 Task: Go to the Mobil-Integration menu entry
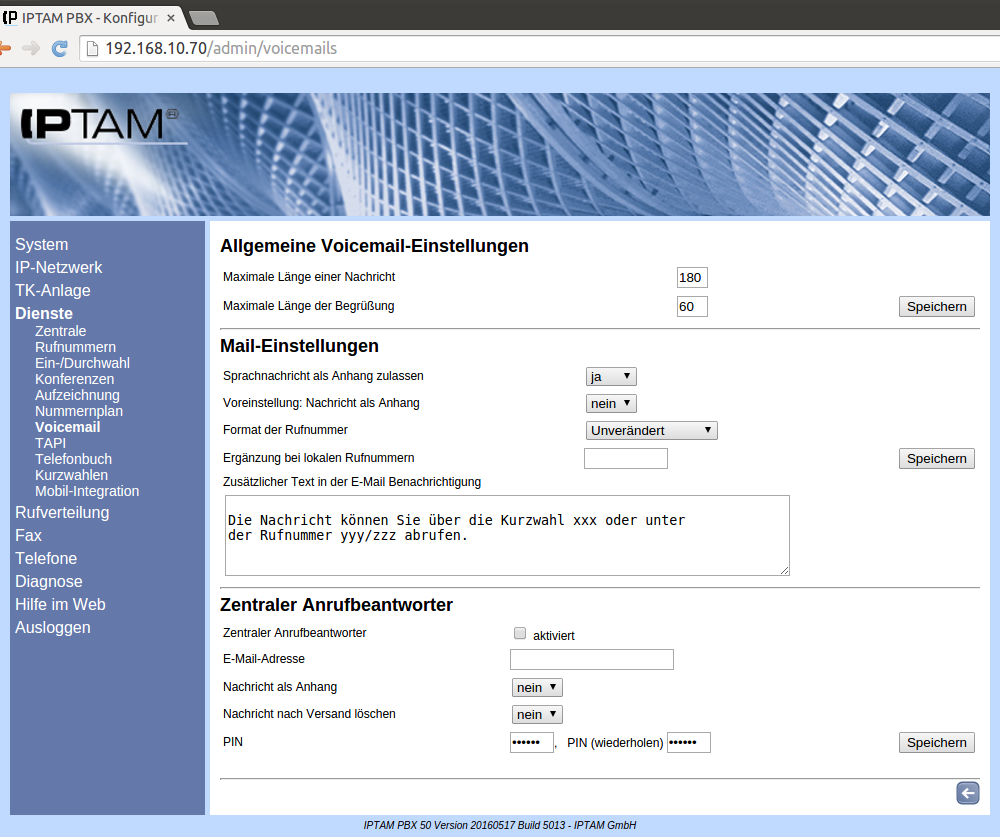coord(87,491)
